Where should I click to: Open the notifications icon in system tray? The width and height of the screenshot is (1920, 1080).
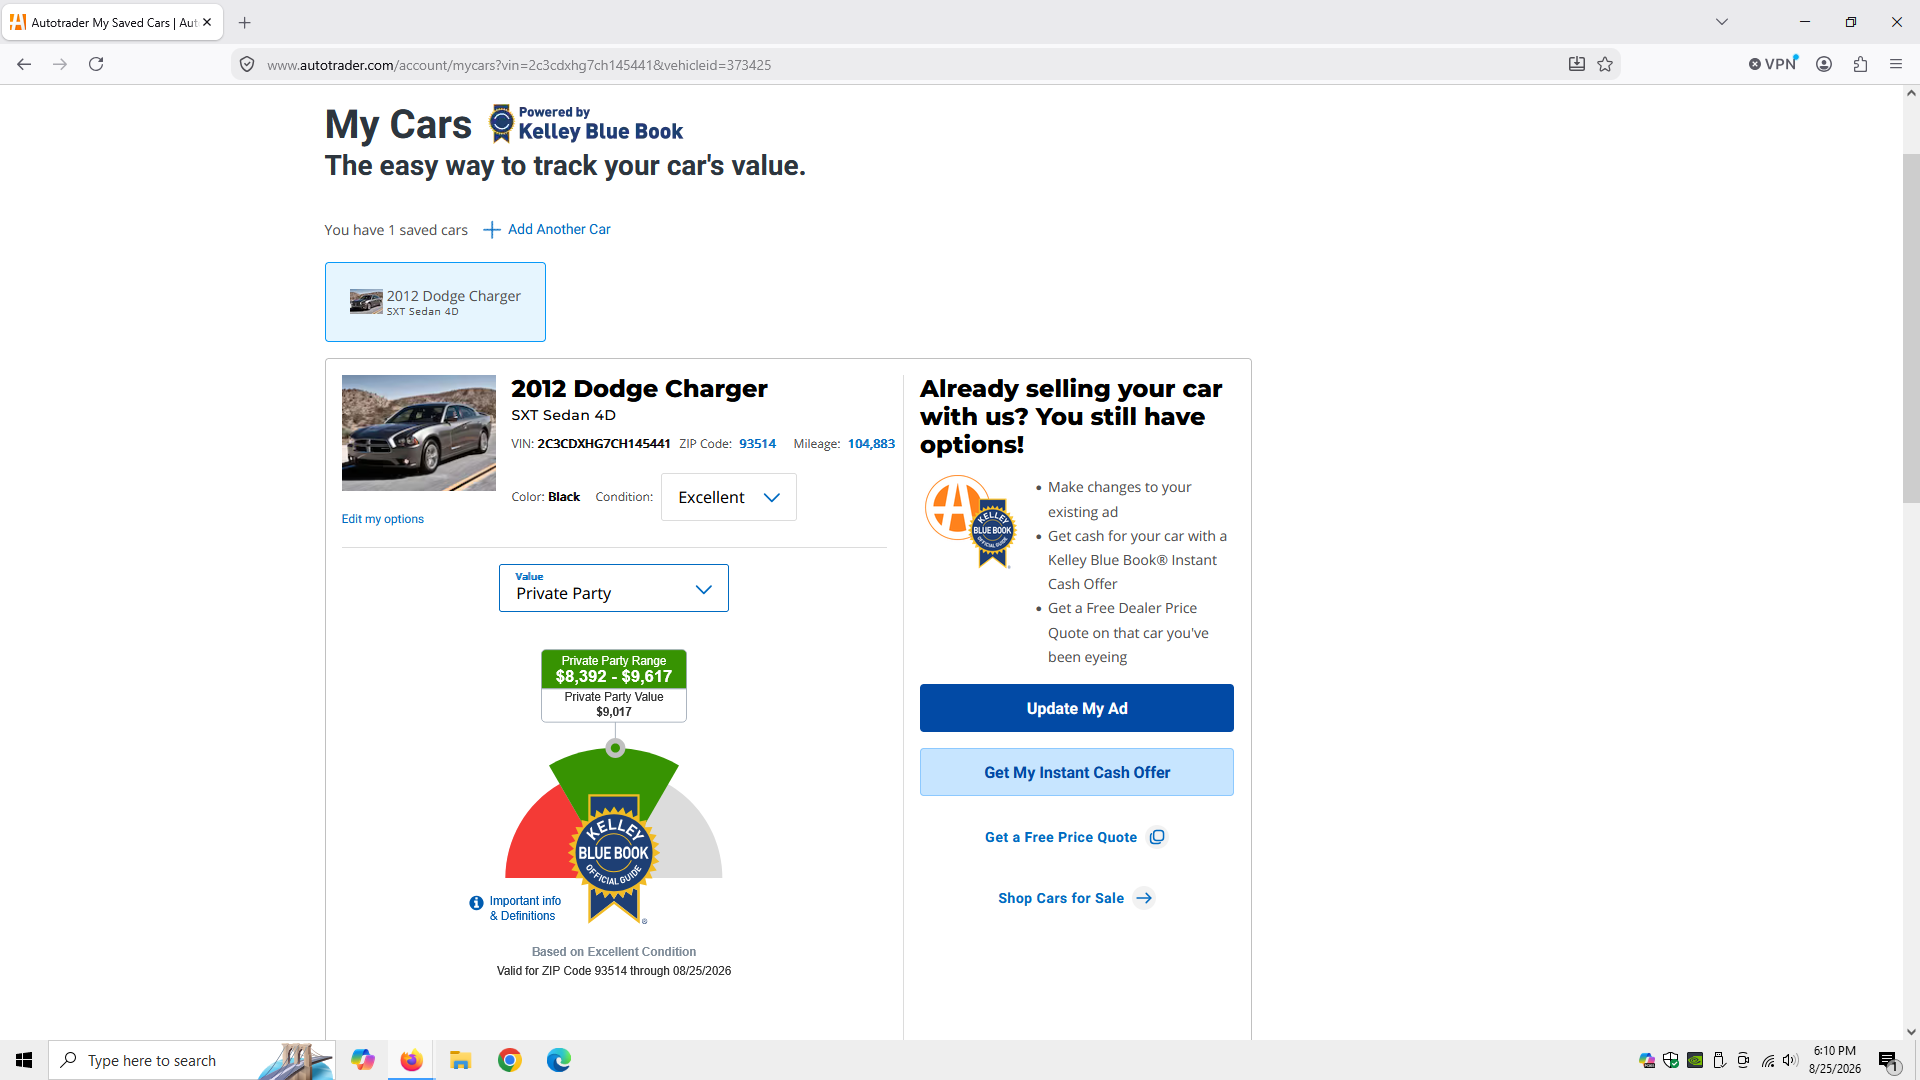click(x=1888, y=1060)
